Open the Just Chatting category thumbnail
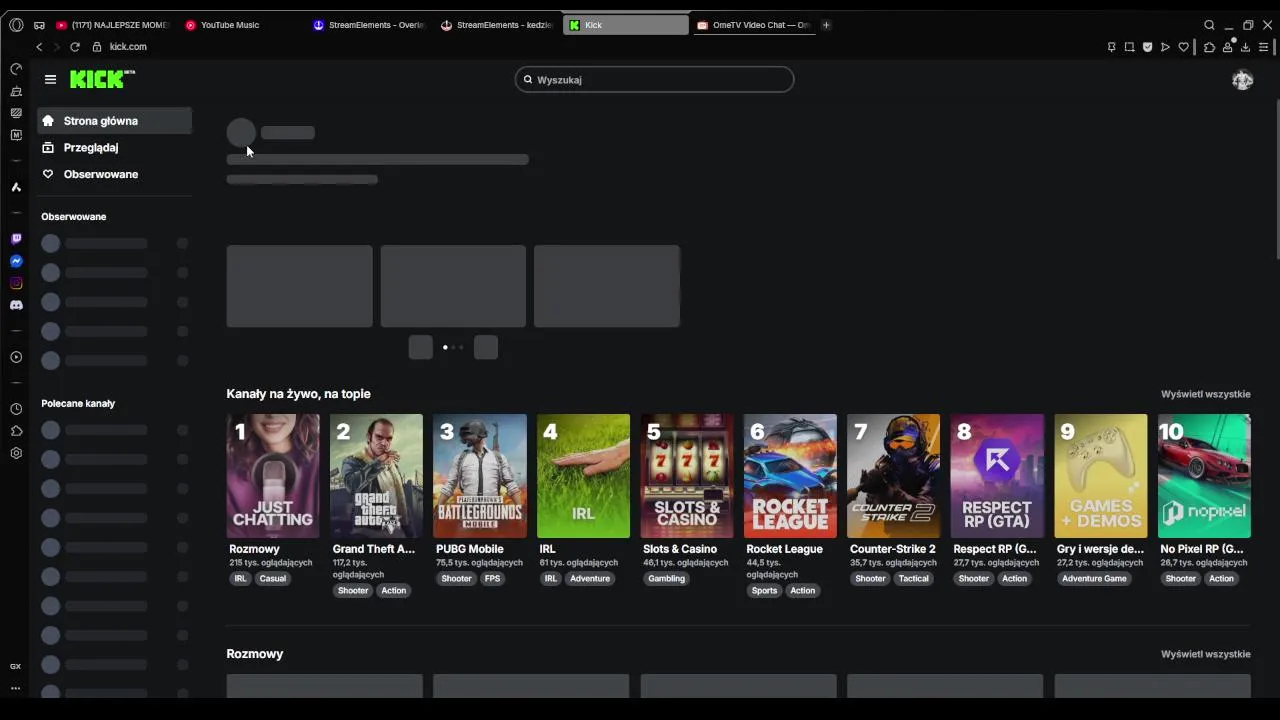This screenshot has height=720, width=1280. point(273,476)
